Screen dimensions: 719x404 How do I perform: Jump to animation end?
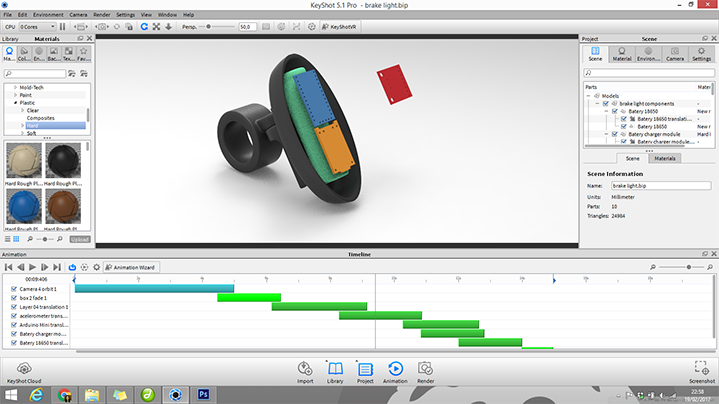[57, 267]
